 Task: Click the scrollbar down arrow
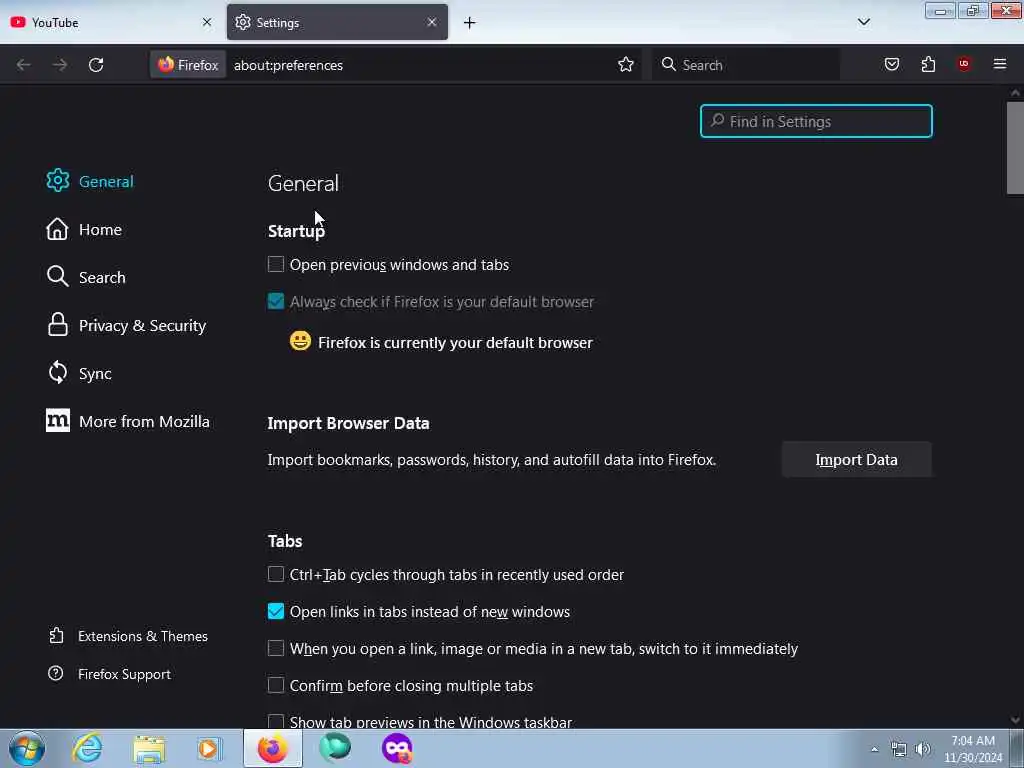(x=1015, y=720)
